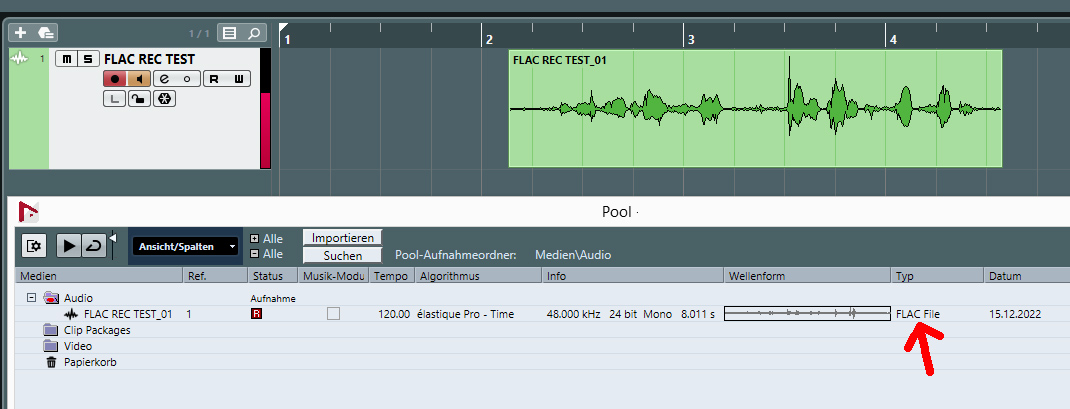
Task: Open the Ansicht/Spalten dropdown
Action: click(186, 245)
